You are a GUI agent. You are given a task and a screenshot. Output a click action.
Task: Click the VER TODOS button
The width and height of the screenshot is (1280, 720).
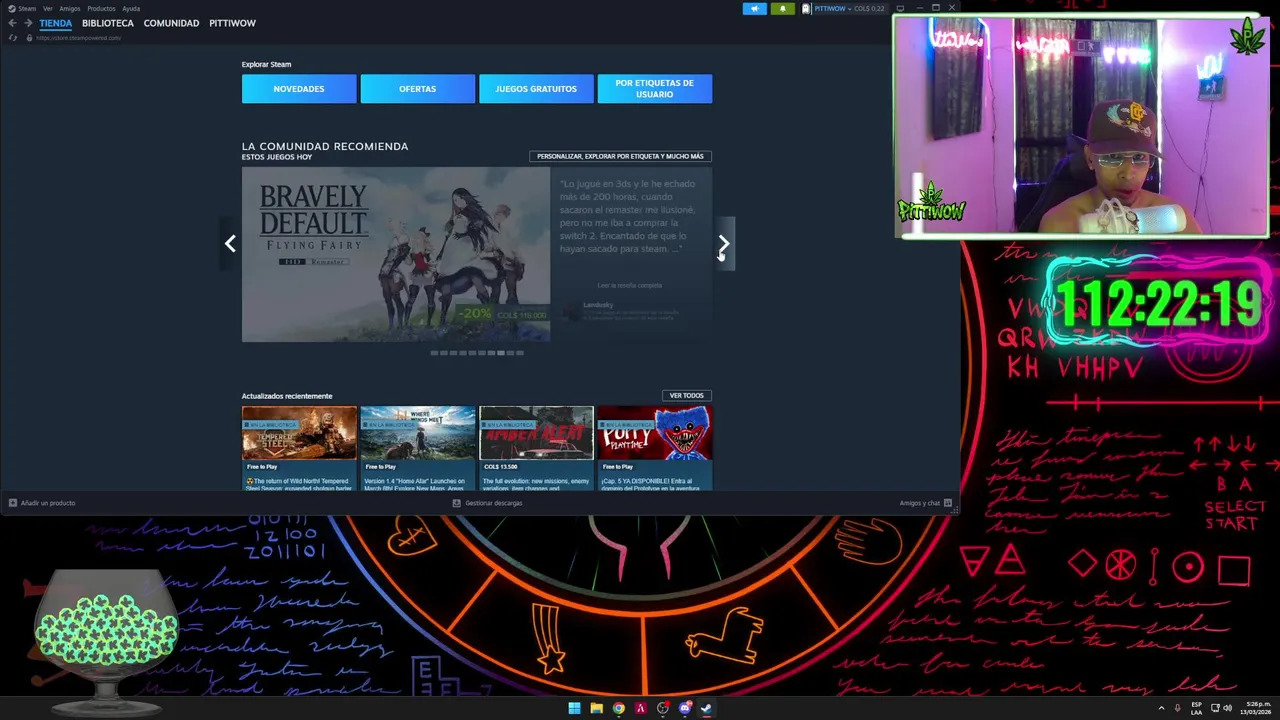[687, 396]
